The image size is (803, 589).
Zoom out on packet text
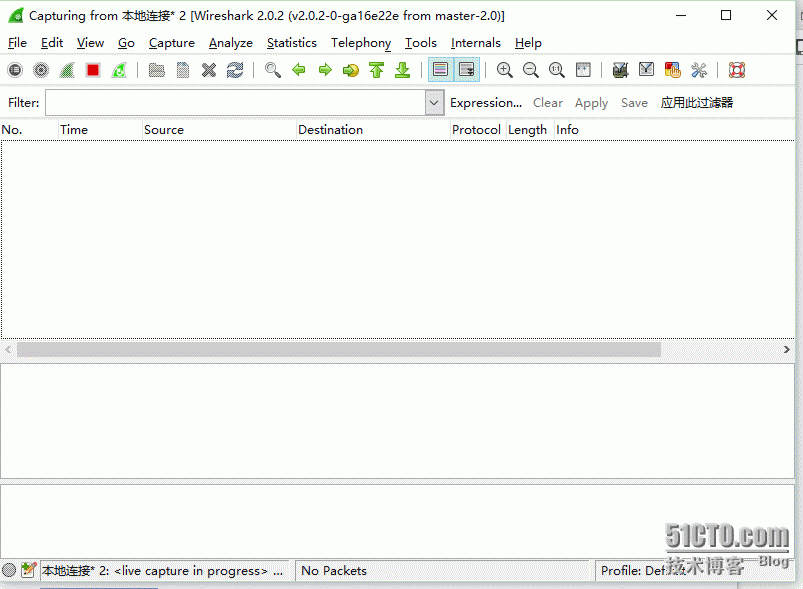point(531,70)
